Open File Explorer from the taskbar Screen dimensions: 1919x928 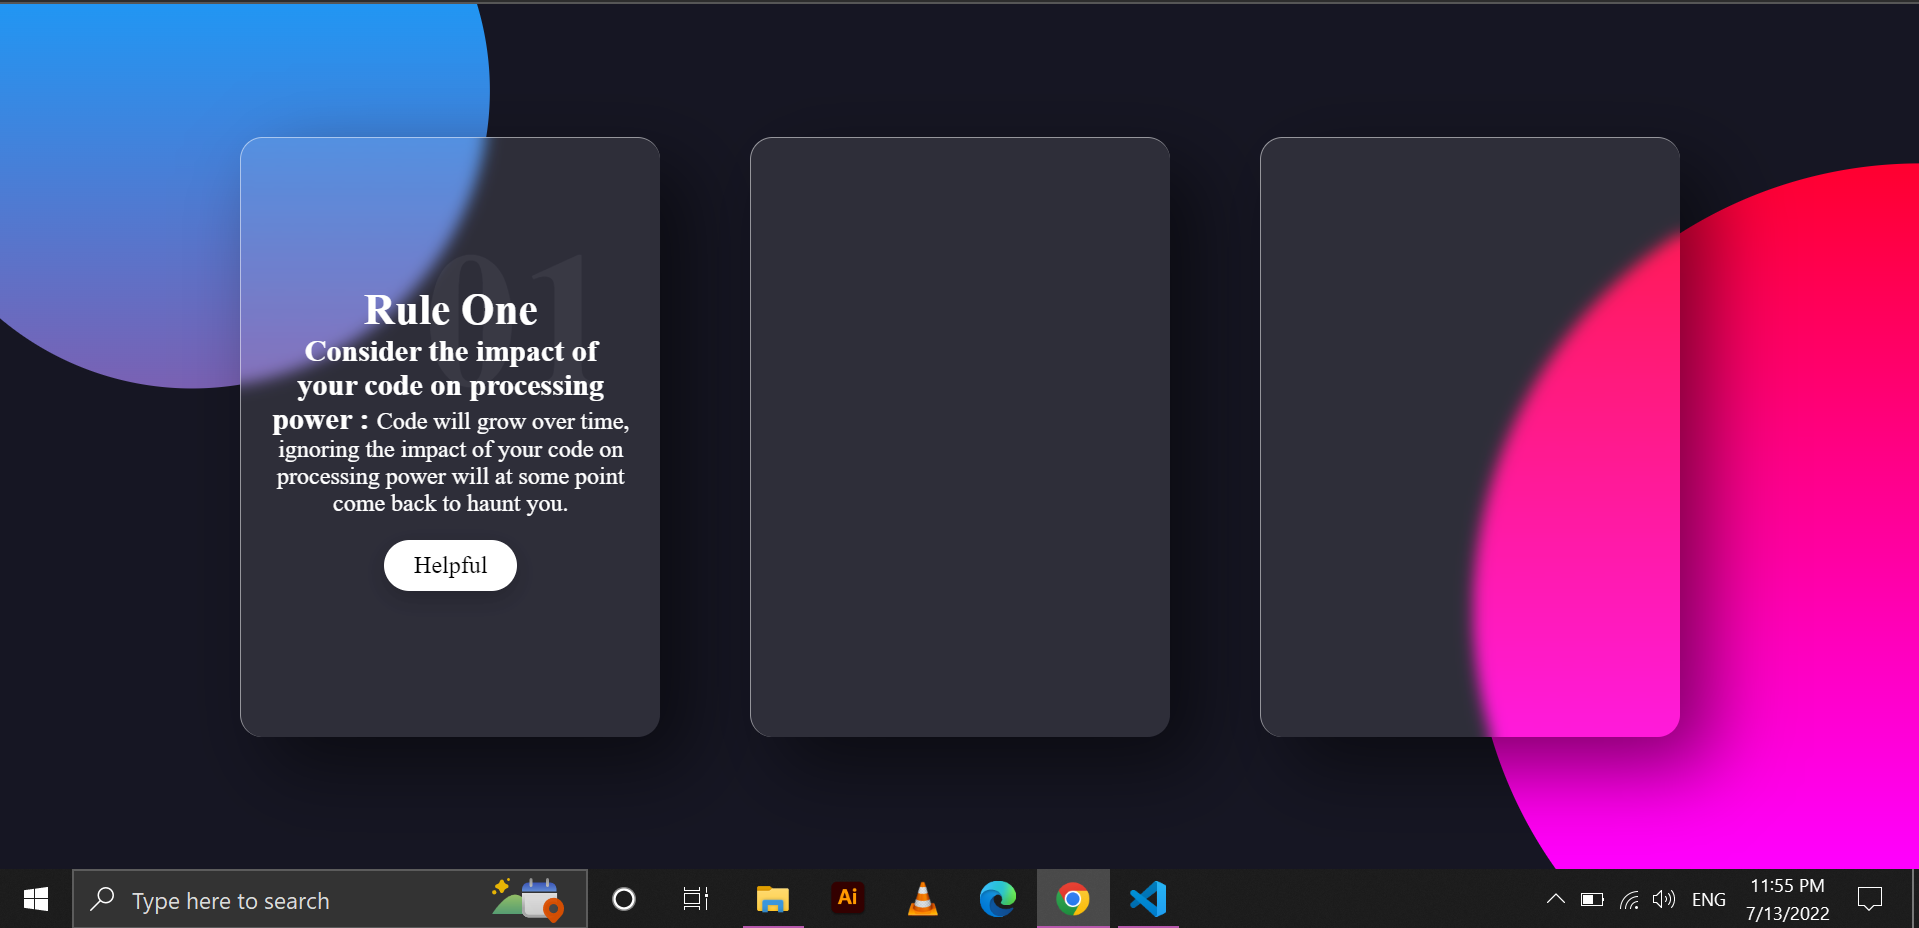coord(772,900)
